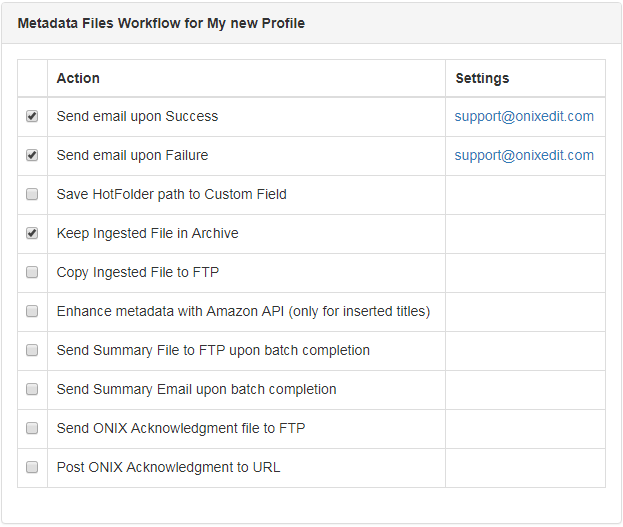This screenshot has width=623, height=527.
Task: Enable Send ONIX Acknowledgment file to FTP
Action: [x=32, y=428]
